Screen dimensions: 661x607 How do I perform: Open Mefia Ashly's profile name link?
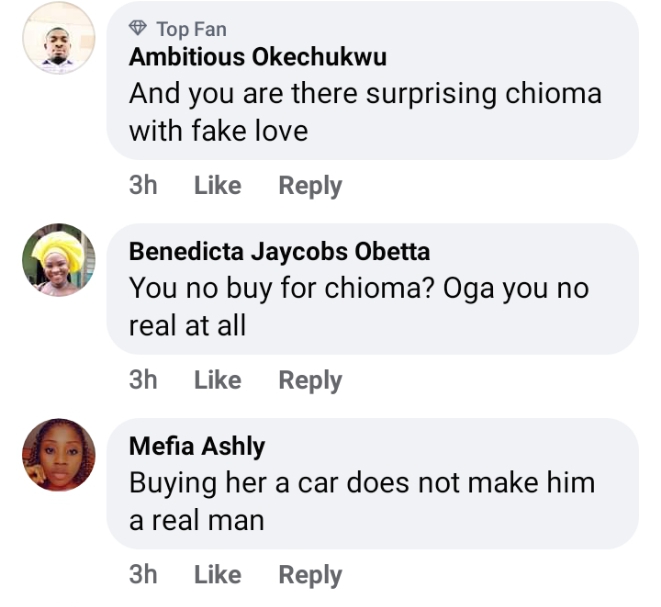[x=197, y=446]
